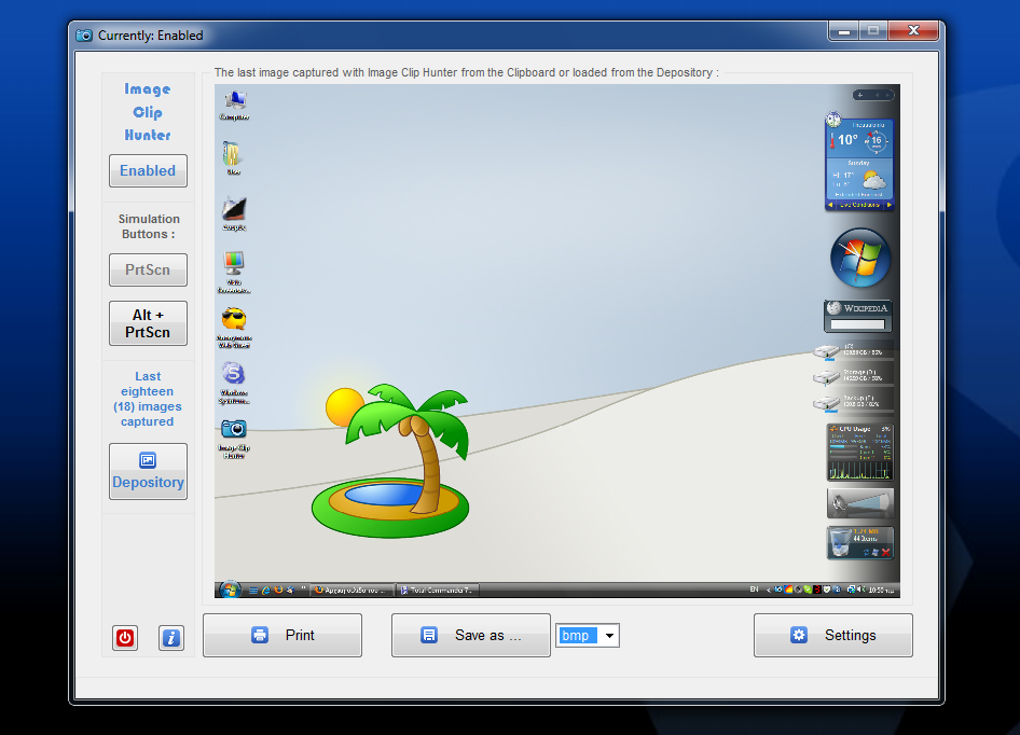
Task: Click the camera icon in title bar
Action: [x=85, y=35]
